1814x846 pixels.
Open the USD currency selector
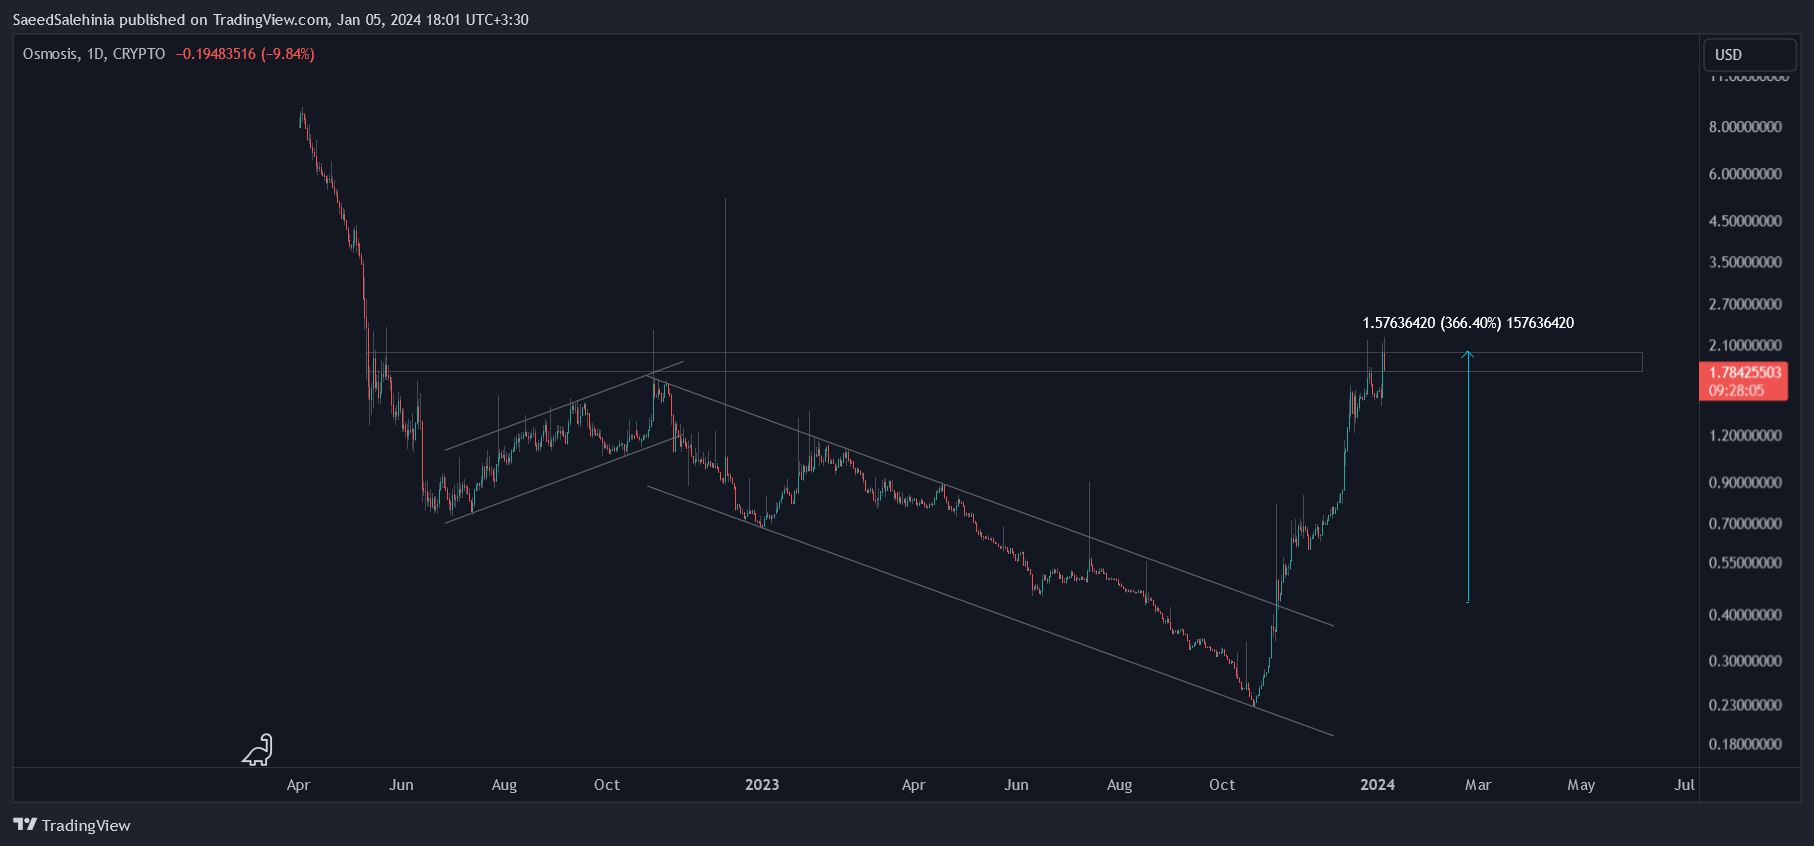[x=1750, y=55]
